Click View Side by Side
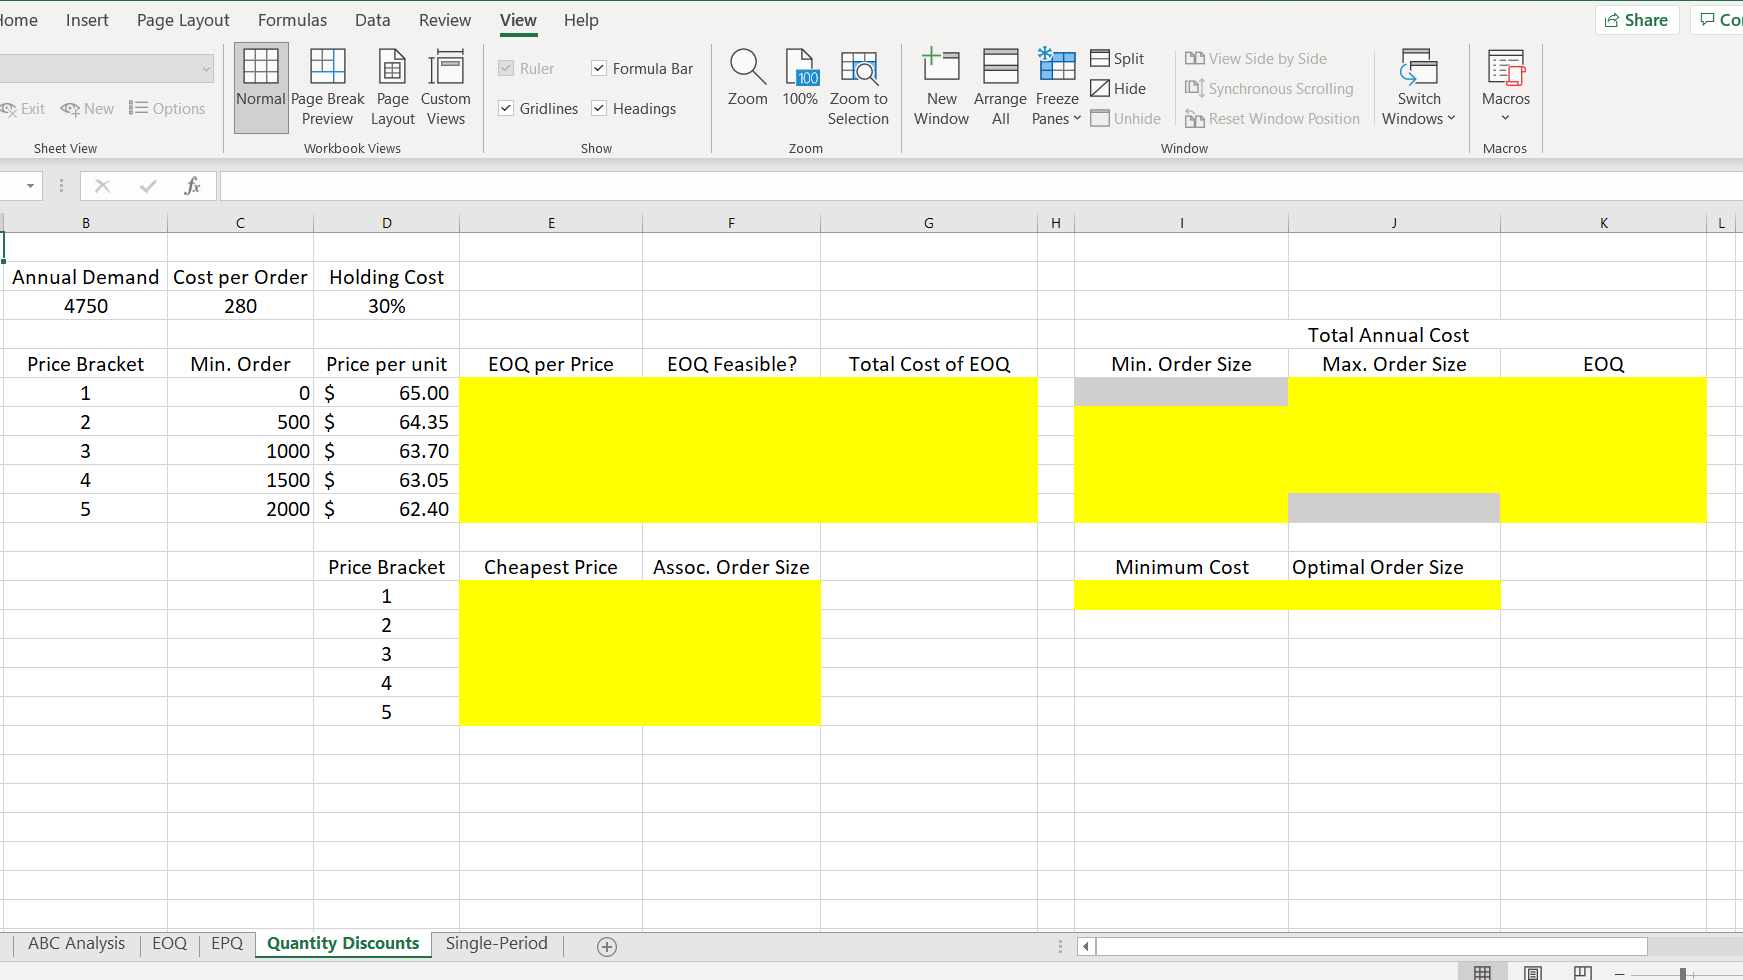 [1256, 59]
